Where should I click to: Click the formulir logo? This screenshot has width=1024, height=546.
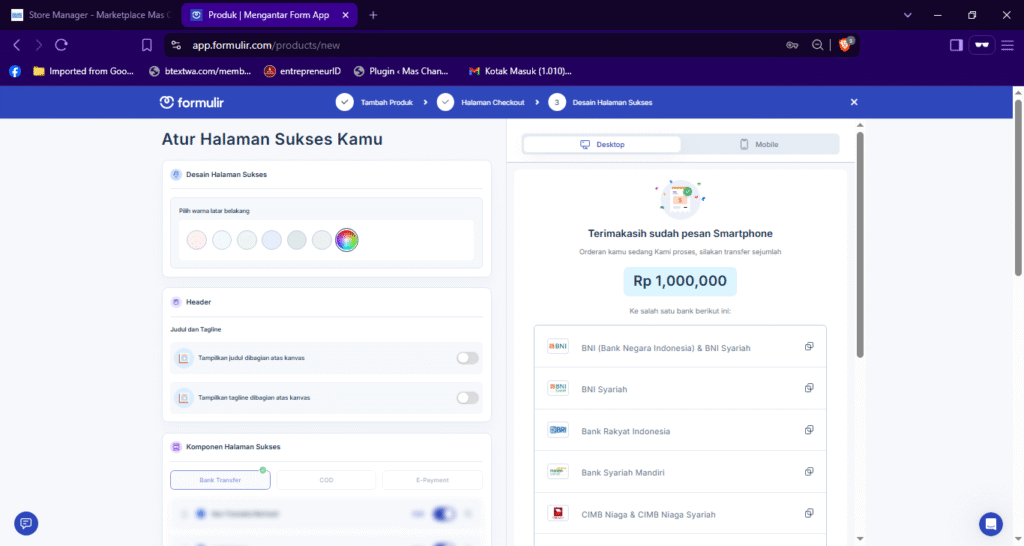click(191, 103)
